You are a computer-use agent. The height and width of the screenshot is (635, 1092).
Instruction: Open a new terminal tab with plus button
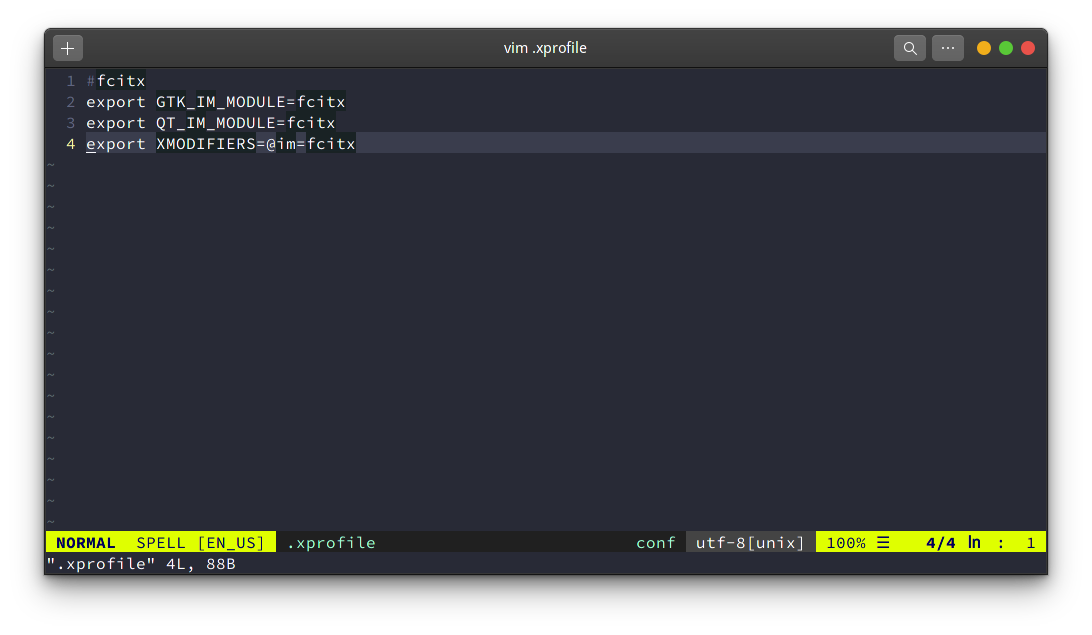pos(68,48)
